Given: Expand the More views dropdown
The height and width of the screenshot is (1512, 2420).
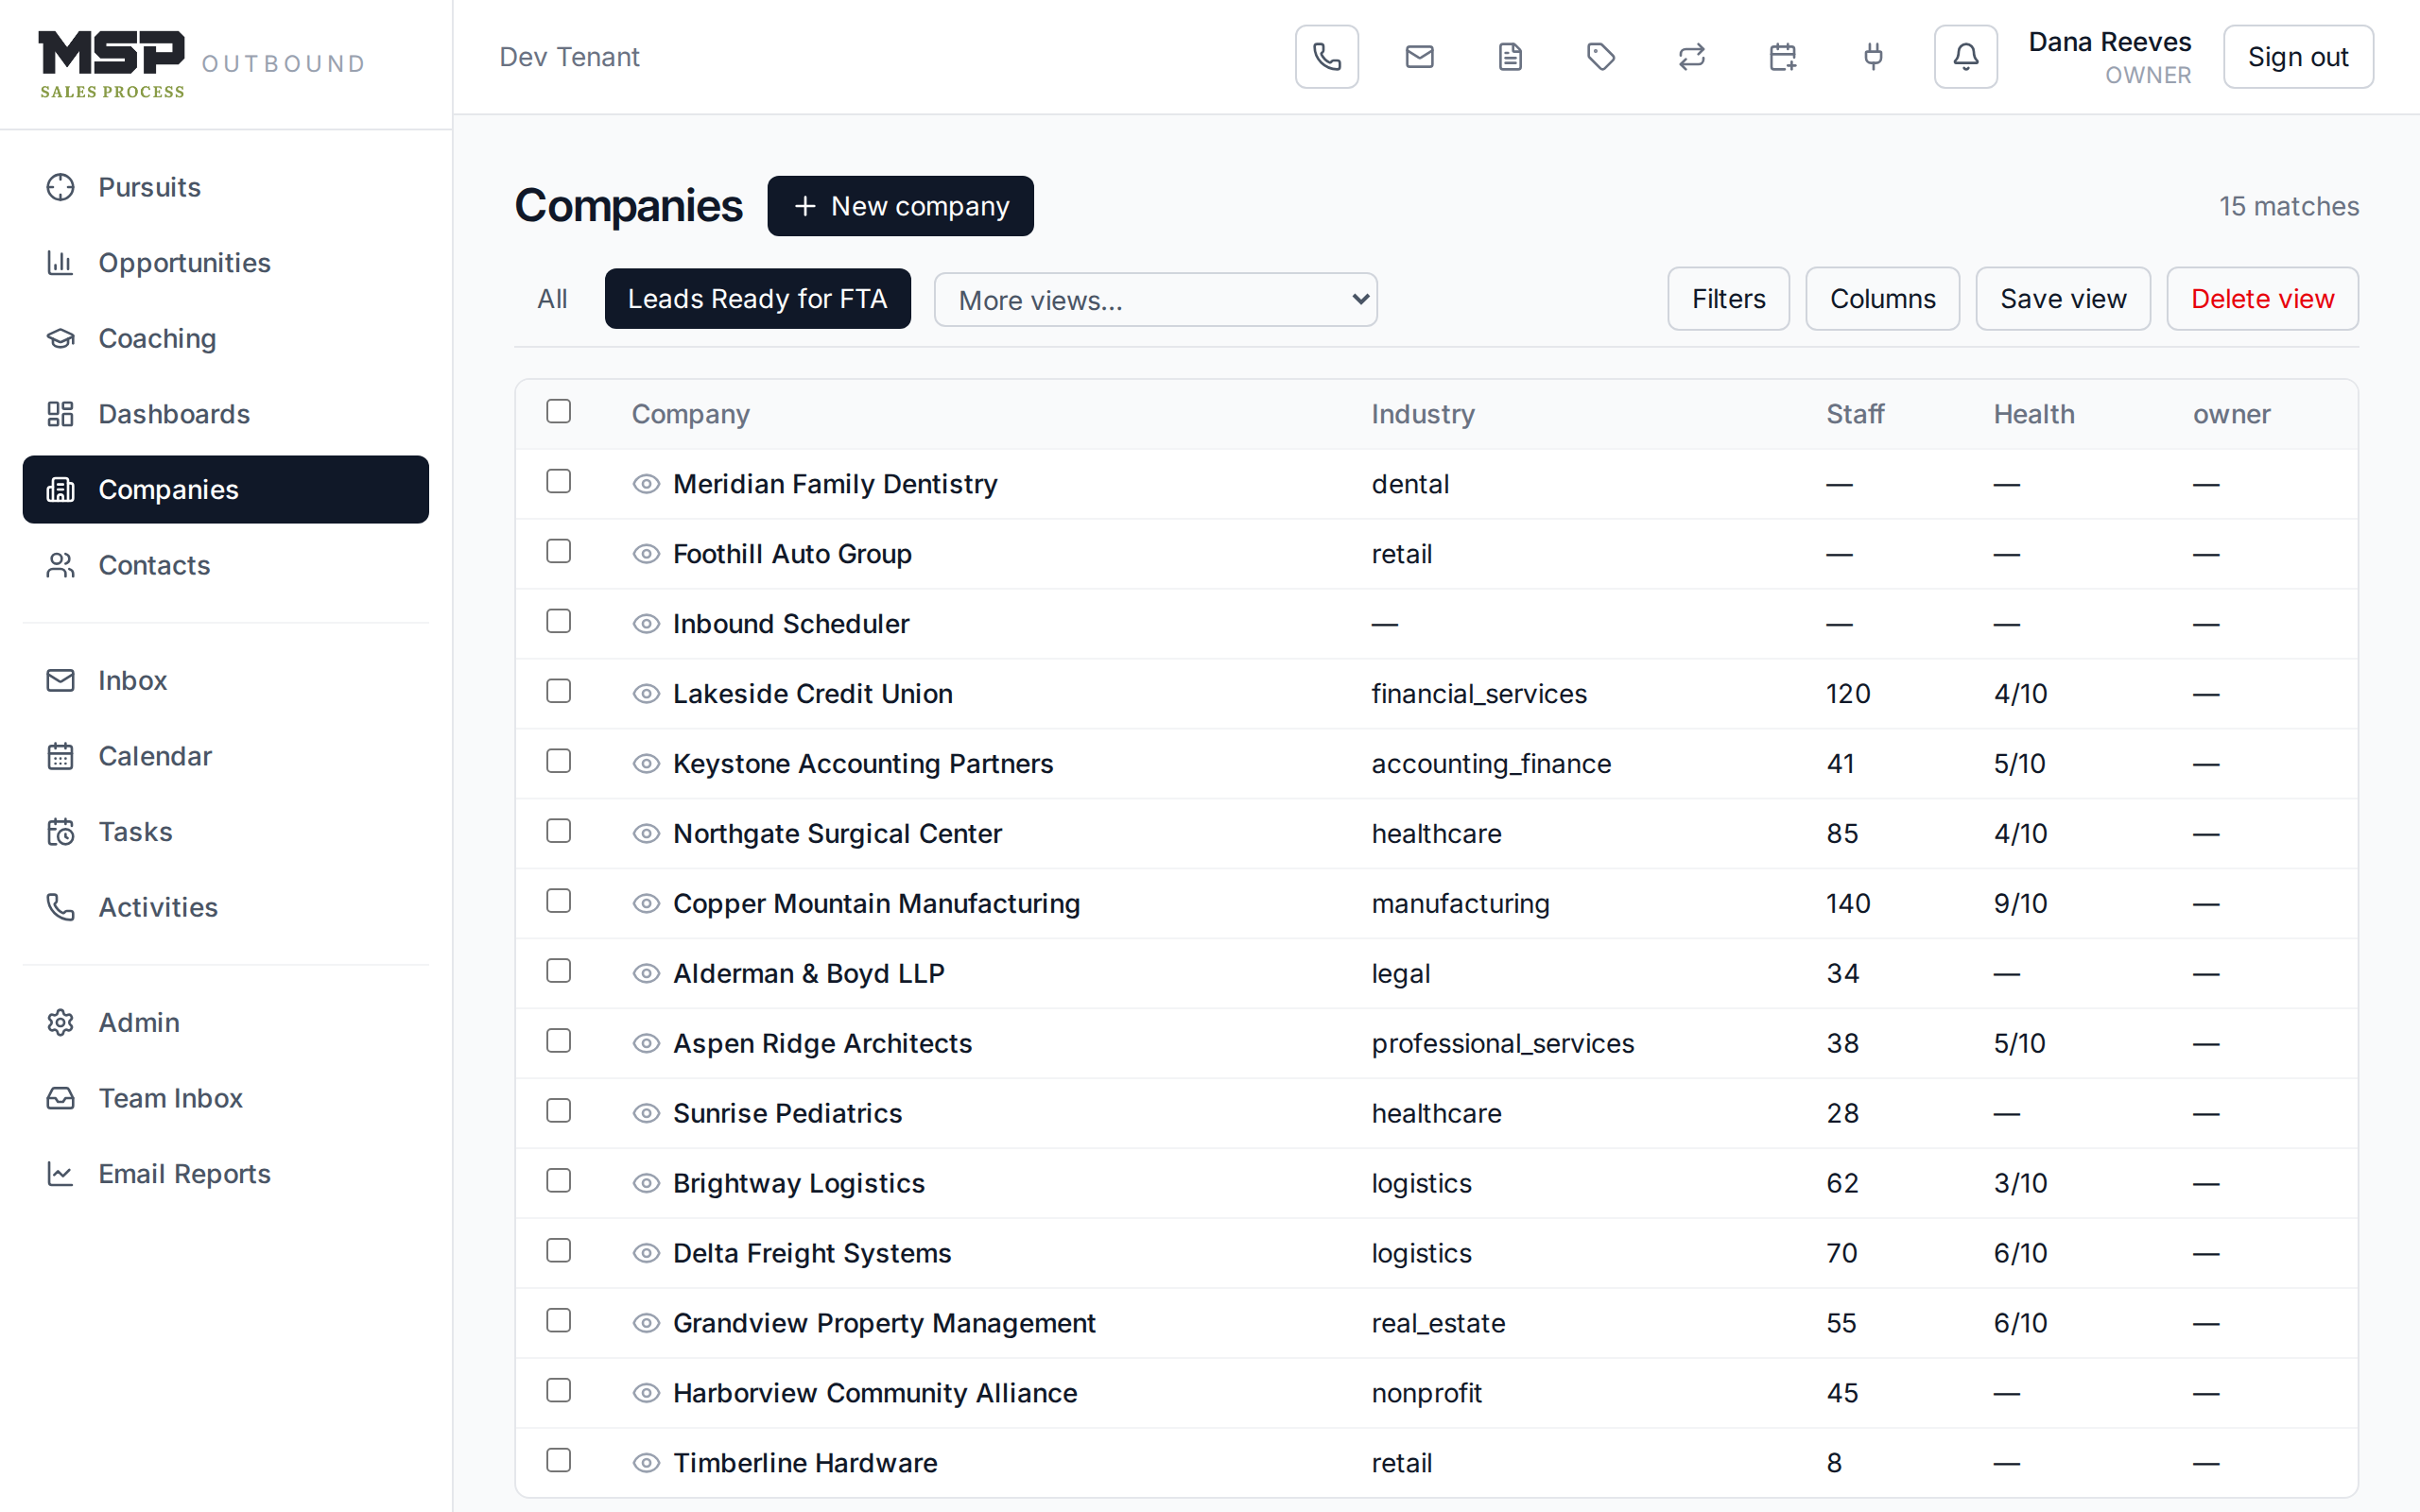Looking at the screenshot, I should point(1156,300).
